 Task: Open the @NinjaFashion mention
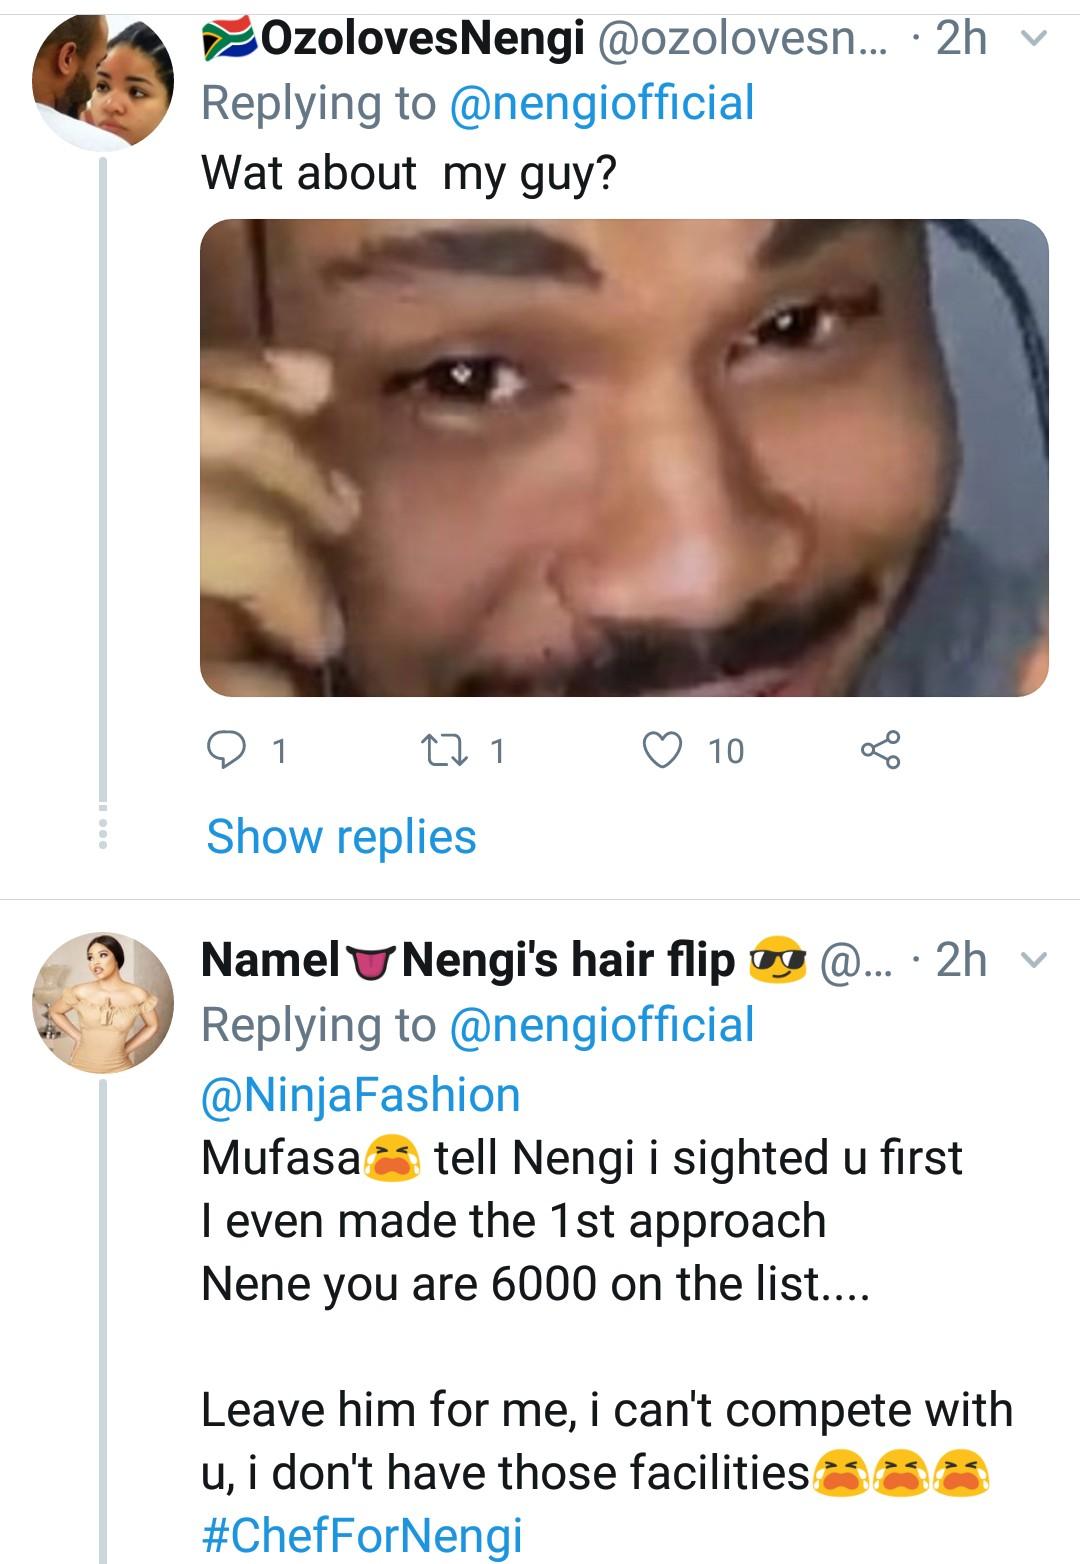click(361, 1095)
